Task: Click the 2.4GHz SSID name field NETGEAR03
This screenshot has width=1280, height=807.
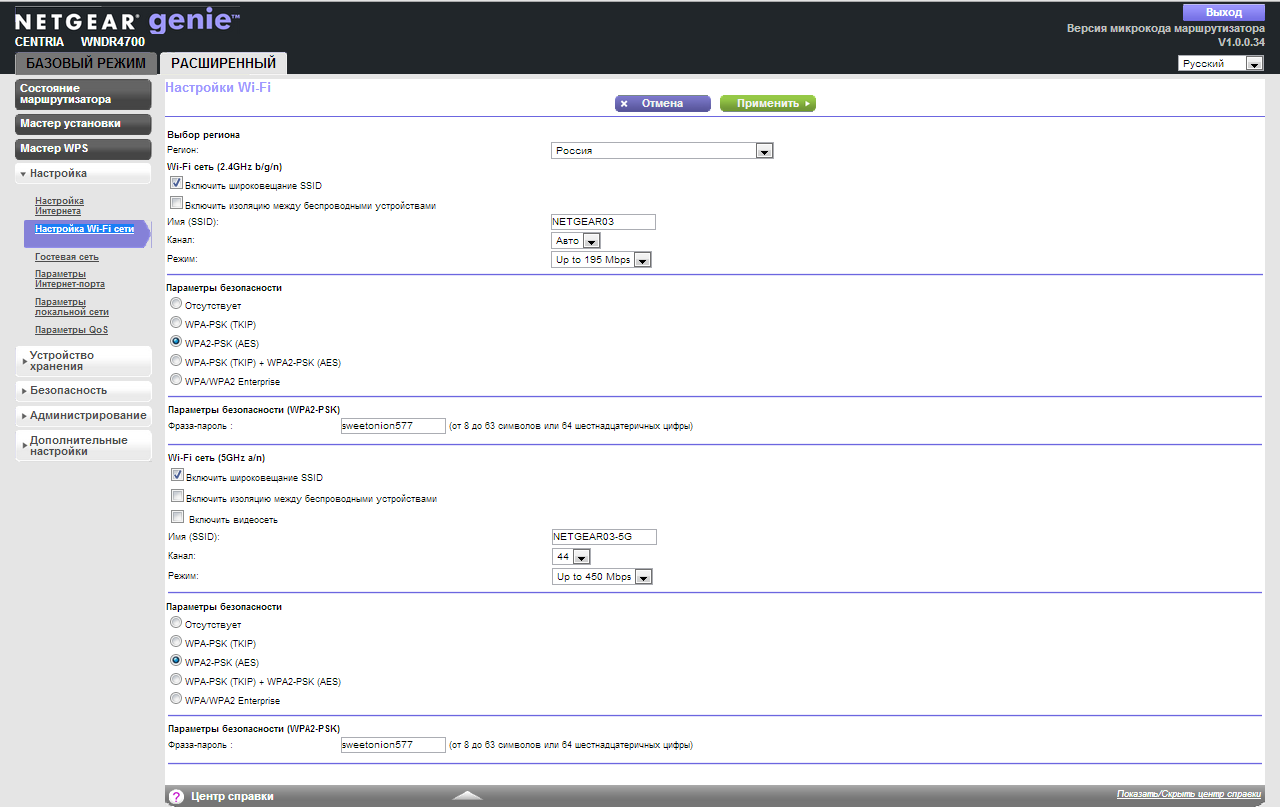Action: click(603, 222)
